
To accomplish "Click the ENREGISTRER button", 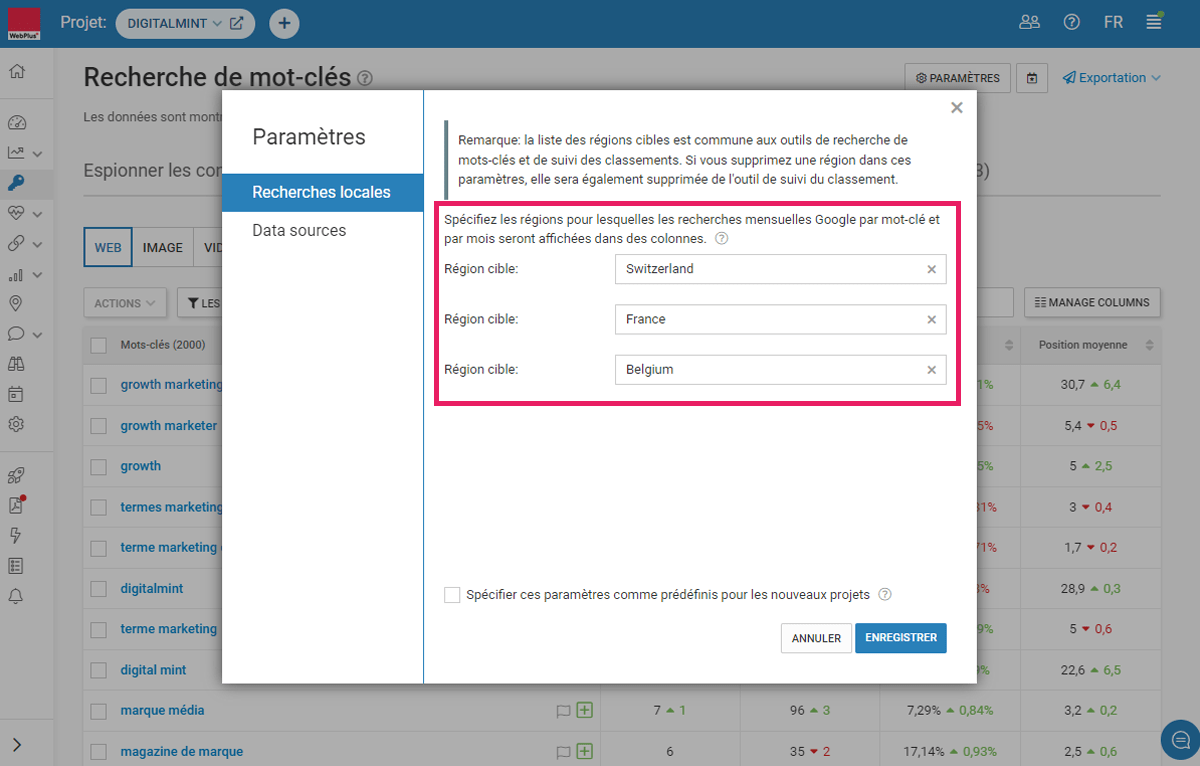I will (x=900, y=638).
